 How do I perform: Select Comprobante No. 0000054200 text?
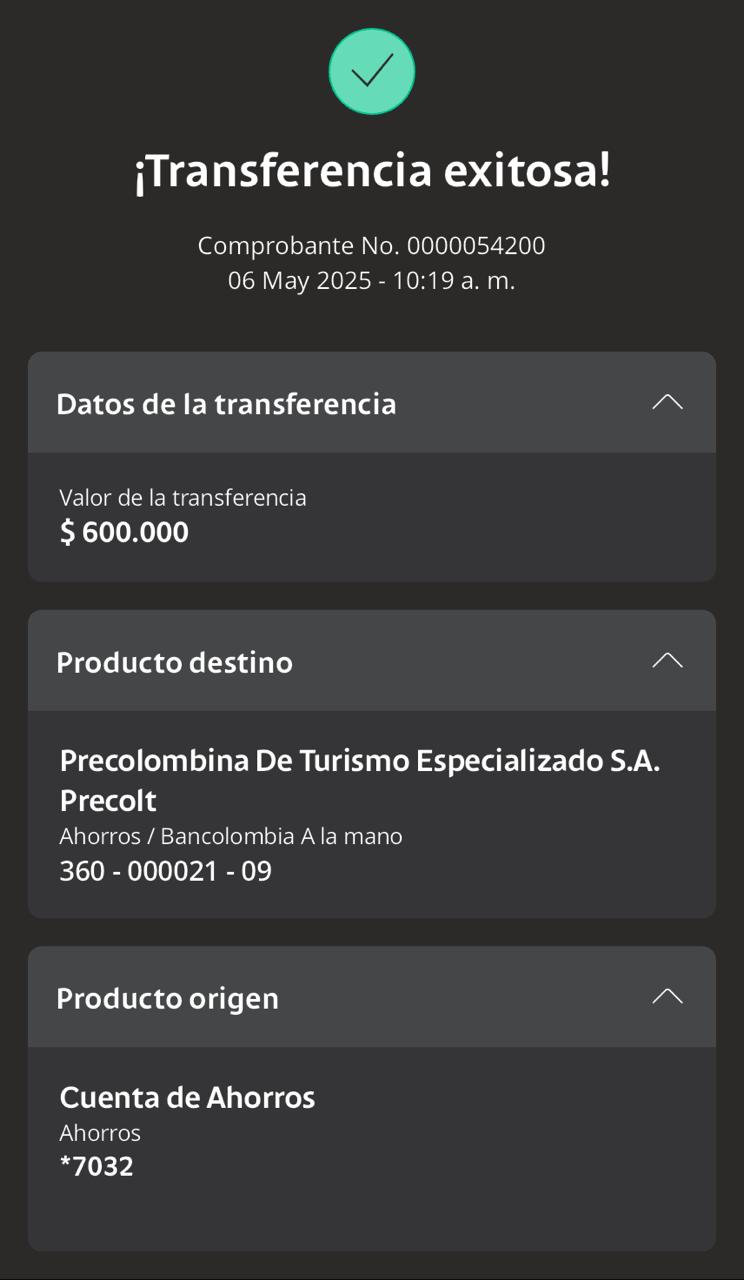tap(371, 245)
